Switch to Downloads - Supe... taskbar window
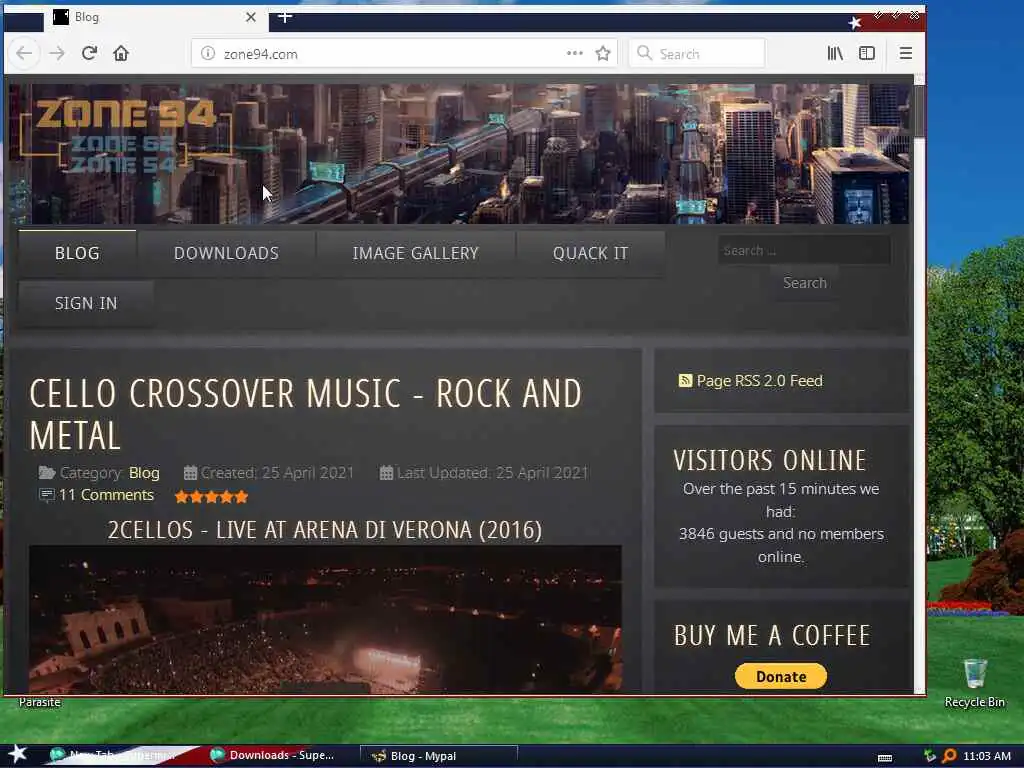This screenshot has height=768, width=1024. 274,756
